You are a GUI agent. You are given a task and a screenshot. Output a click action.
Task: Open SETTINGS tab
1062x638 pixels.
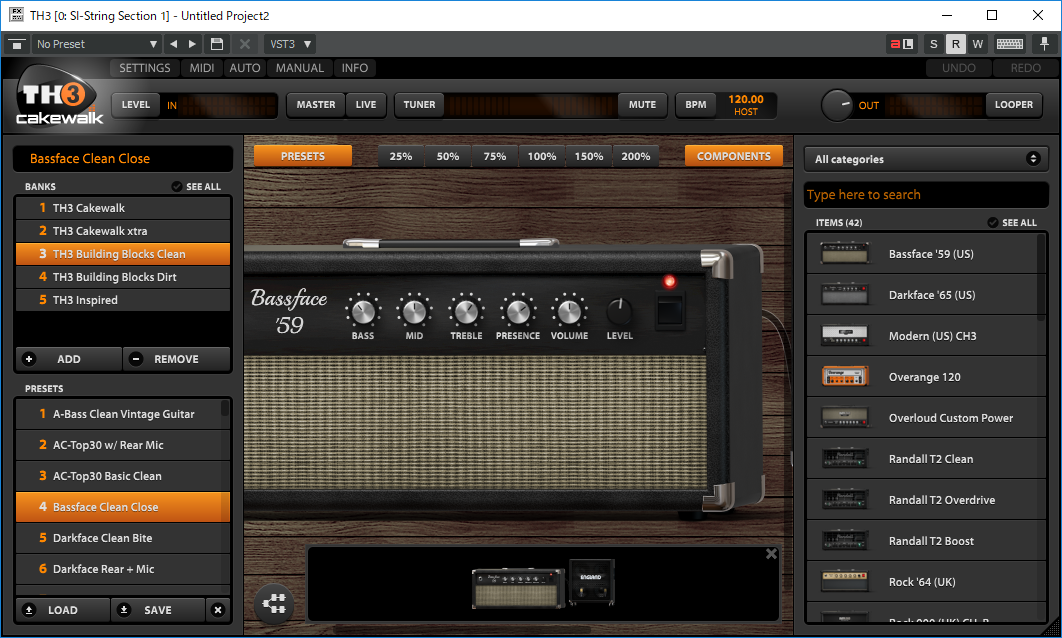(x=145, y=68)
